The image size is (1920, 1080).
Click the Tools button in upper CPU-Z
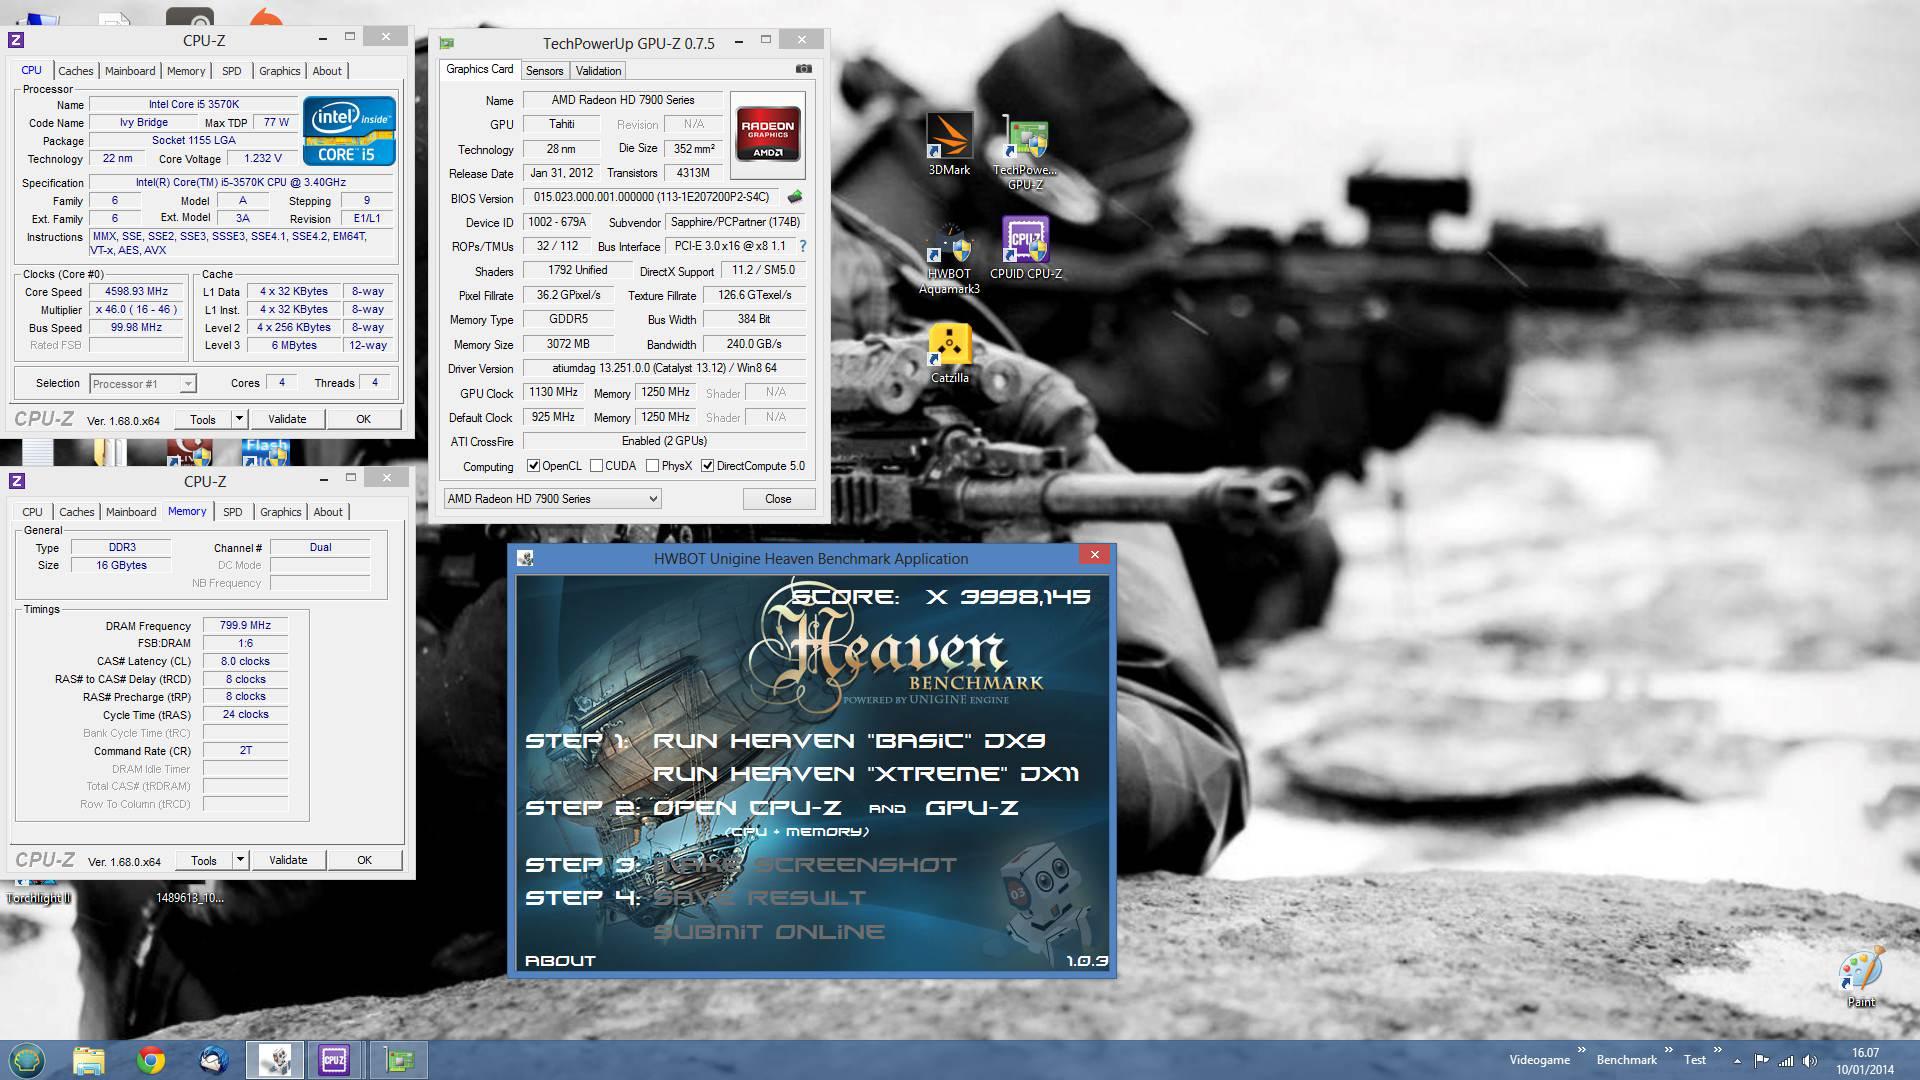[x=203, y=419]
